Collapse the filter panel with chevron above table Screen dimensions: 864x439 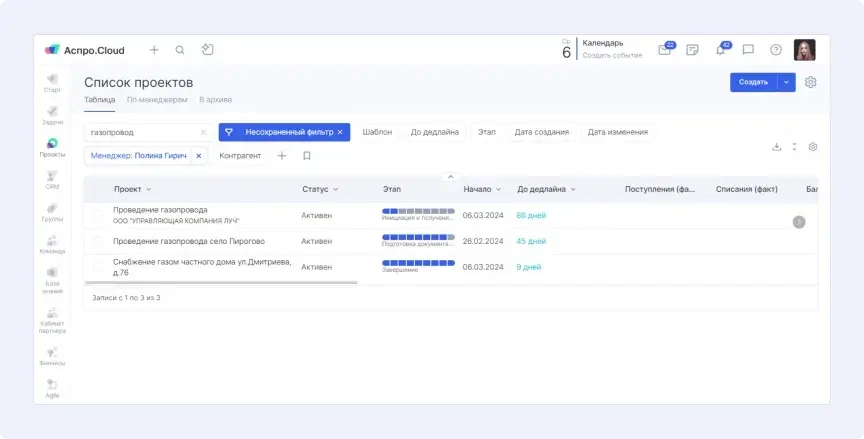(450, 176)
